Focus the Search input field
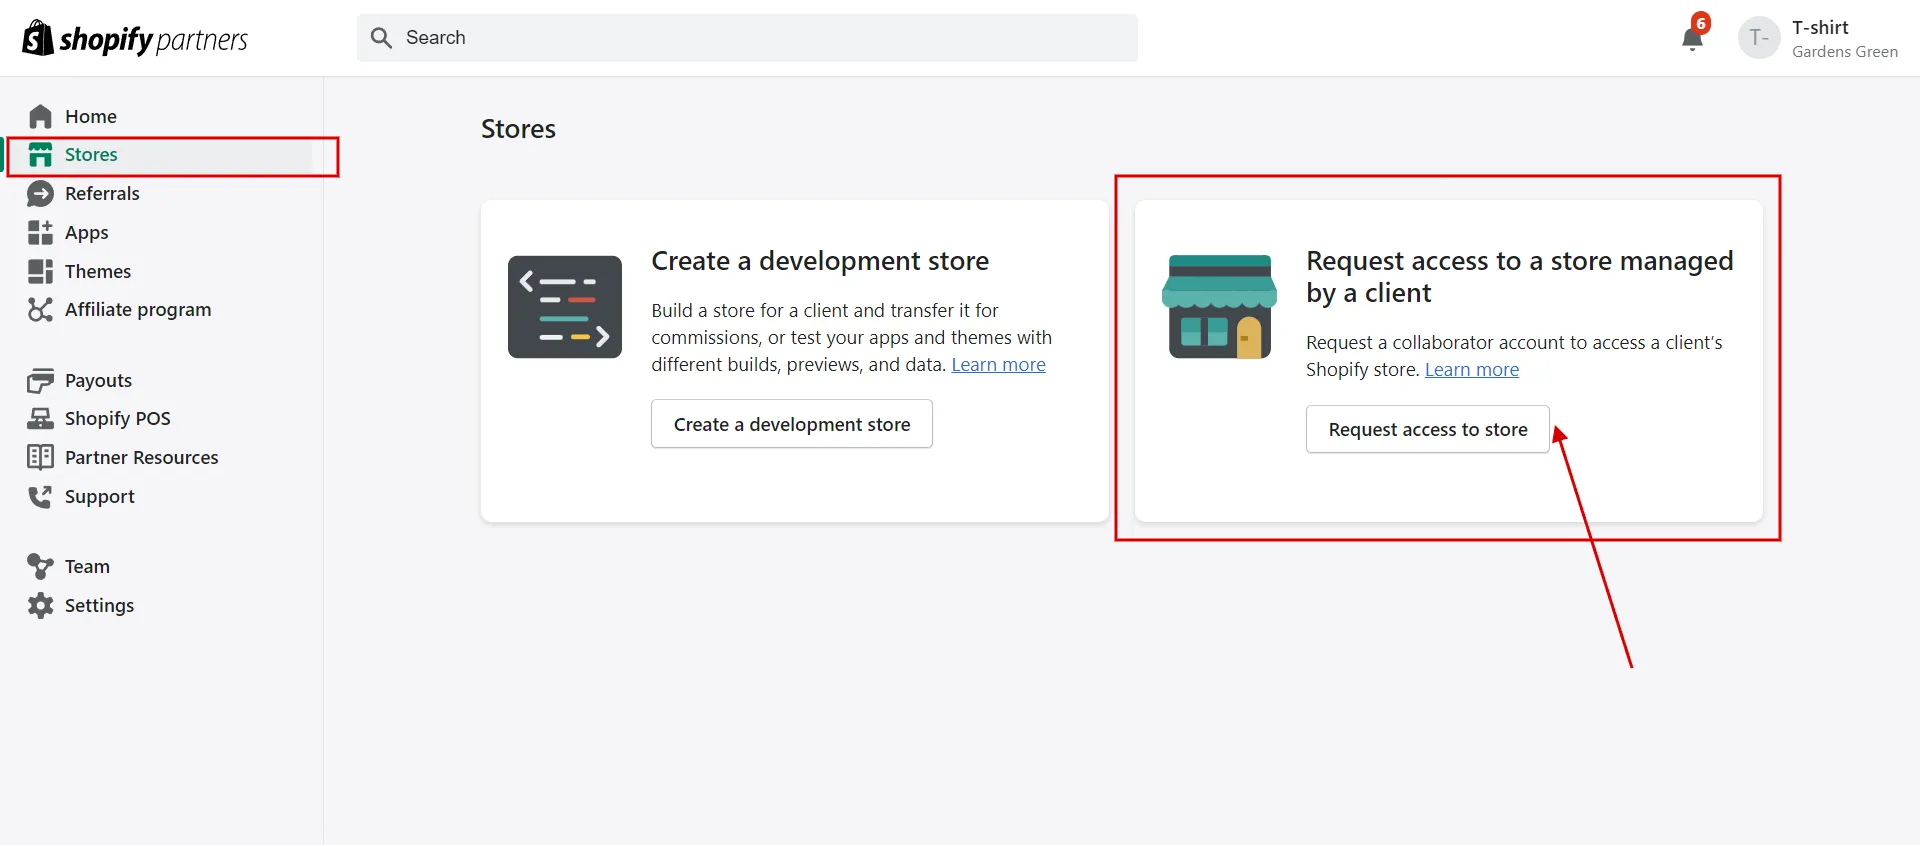Image resolution: width=1920 pixels, height=846 pixels. coord(747,38)
